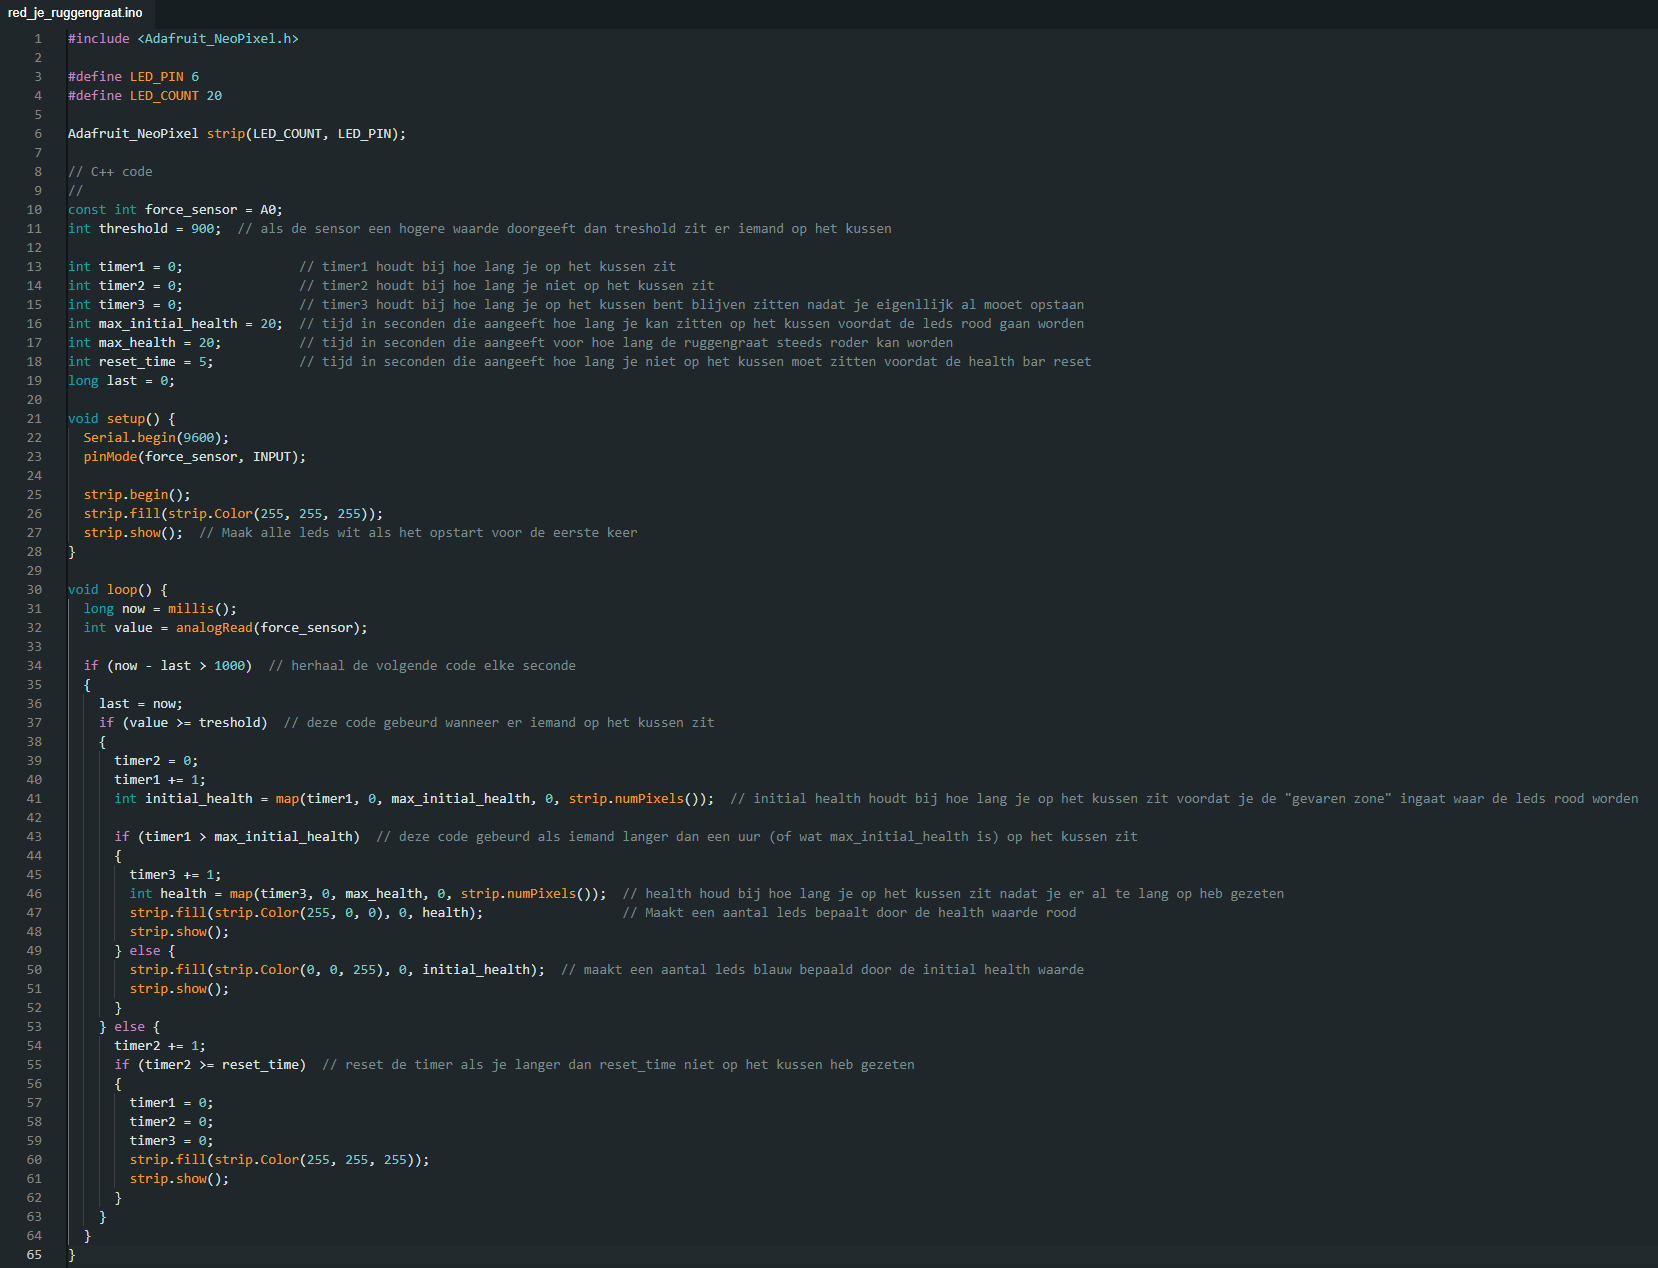Click 'timer3 += 1;' statement

[175, 875]
